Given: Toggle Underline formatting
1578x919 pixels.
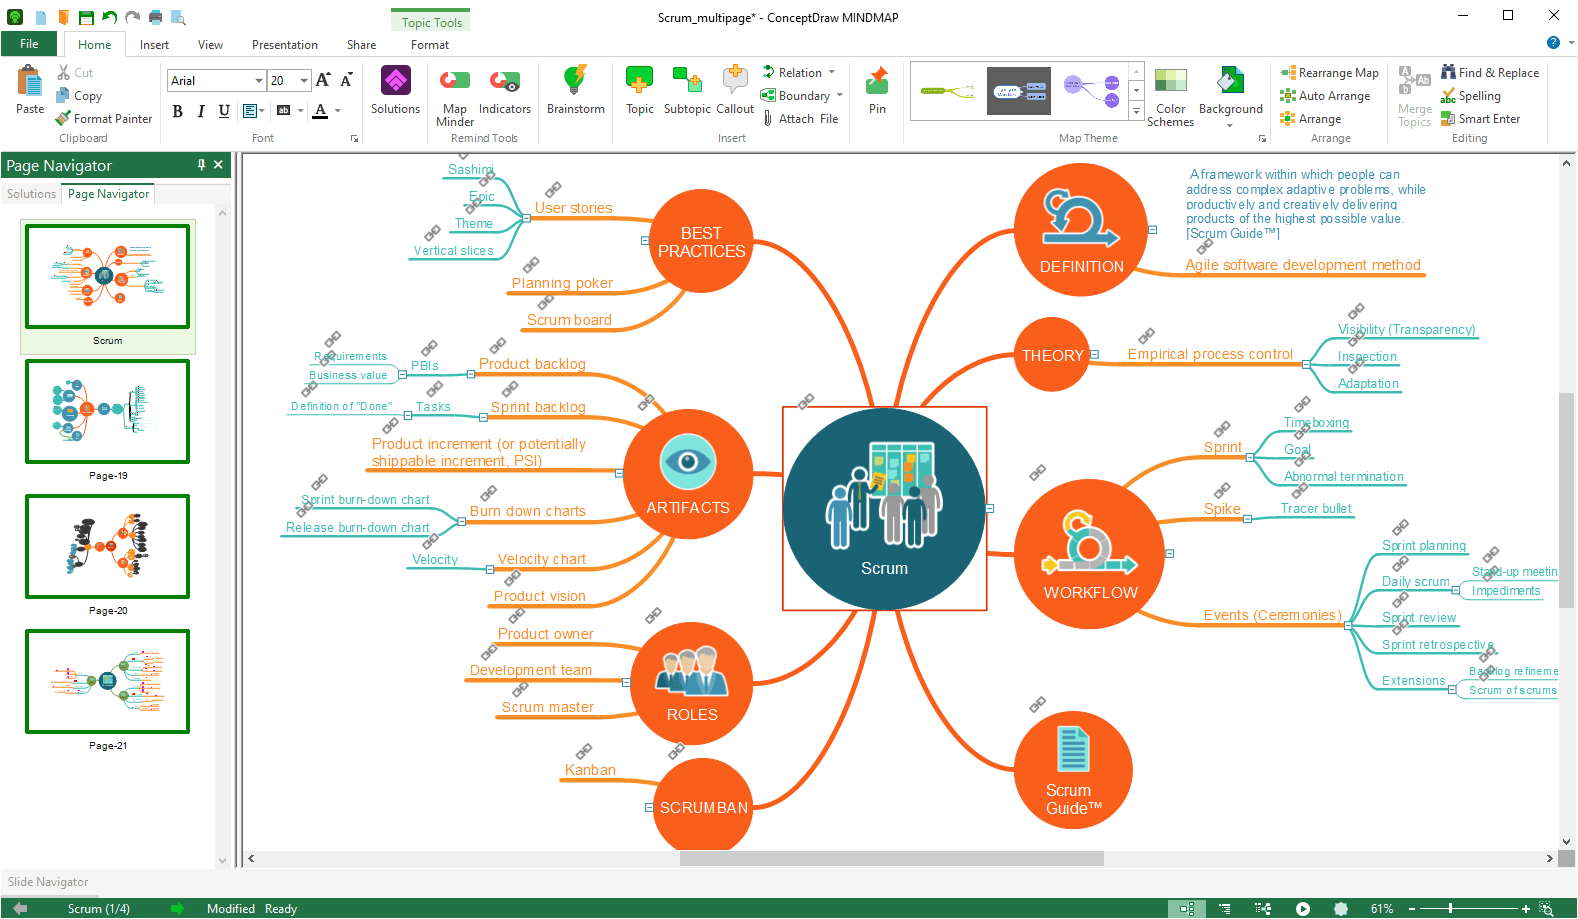Looking at the screenshot, I should pyautogui.click(x=224, y=111).
